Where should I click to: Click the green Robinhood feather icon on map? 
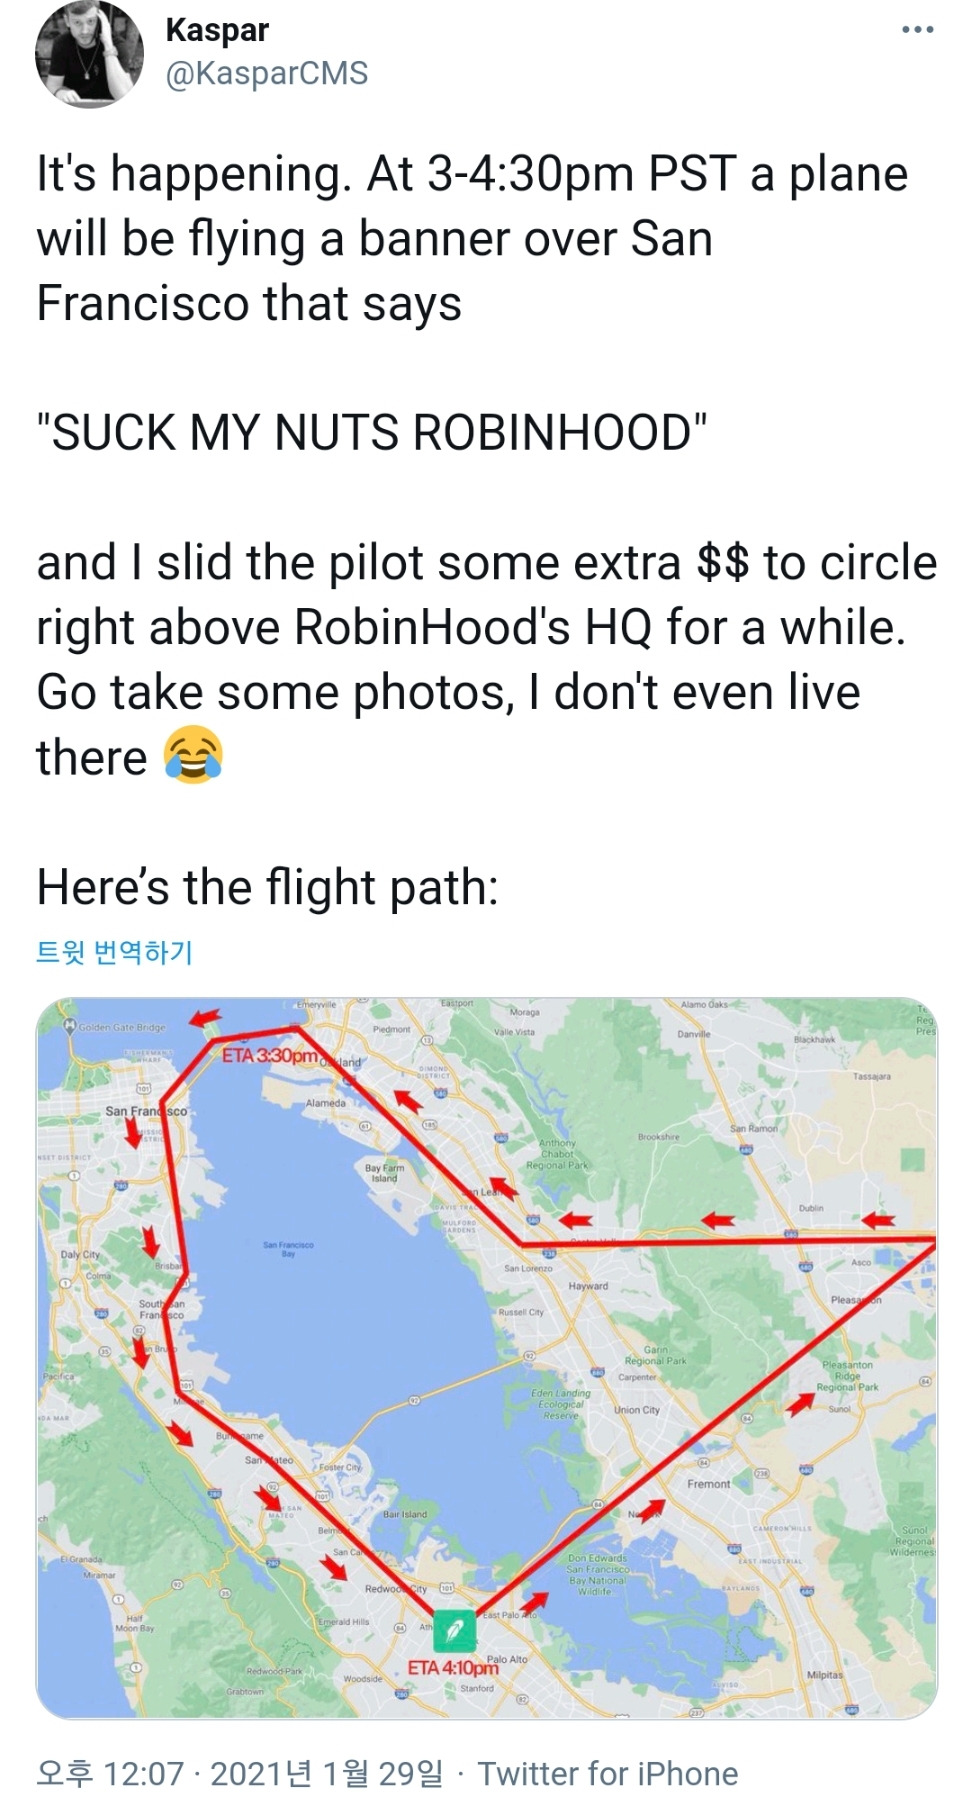[x=454, y=1633]
